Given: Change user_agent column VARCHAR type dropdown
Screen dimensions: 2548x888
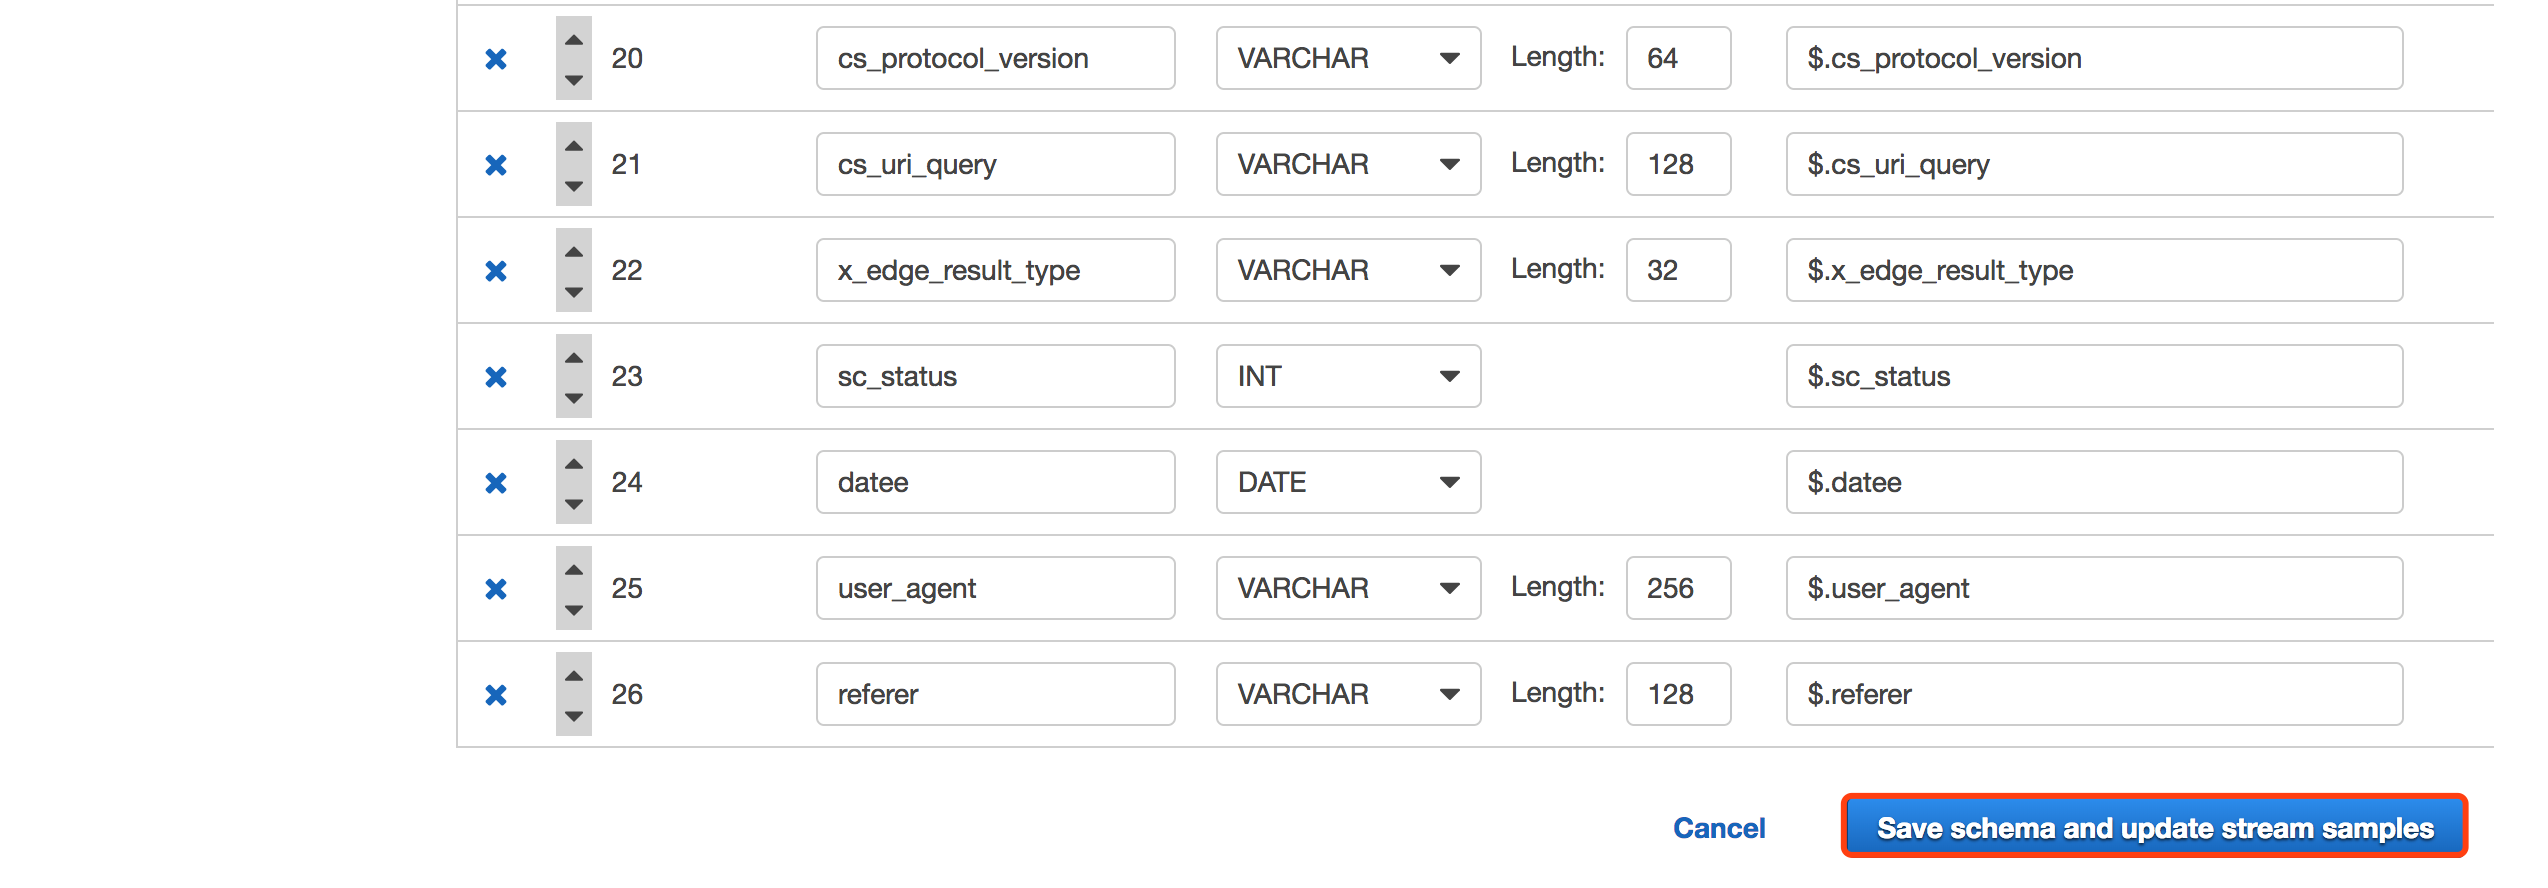Looking at the screenshot, I should pos(1347,588).
